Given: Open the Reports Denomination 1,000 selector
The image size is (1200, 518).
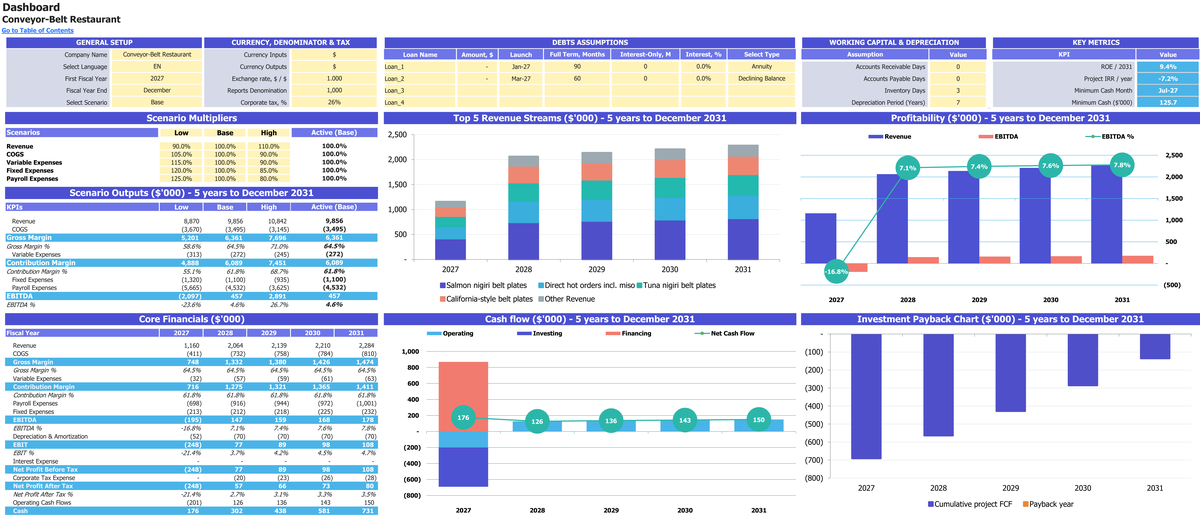Looking at the screenshot, I should point(334,90).
